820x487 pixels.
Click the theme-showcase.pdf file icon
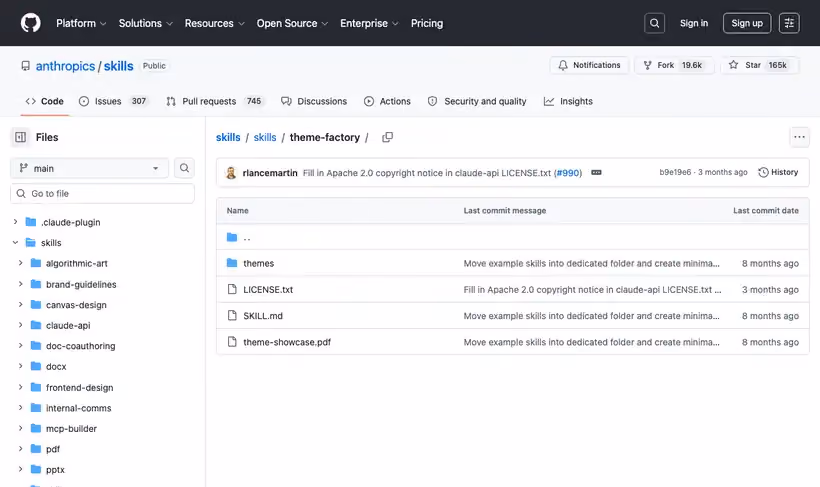click(x=232, y=342)
